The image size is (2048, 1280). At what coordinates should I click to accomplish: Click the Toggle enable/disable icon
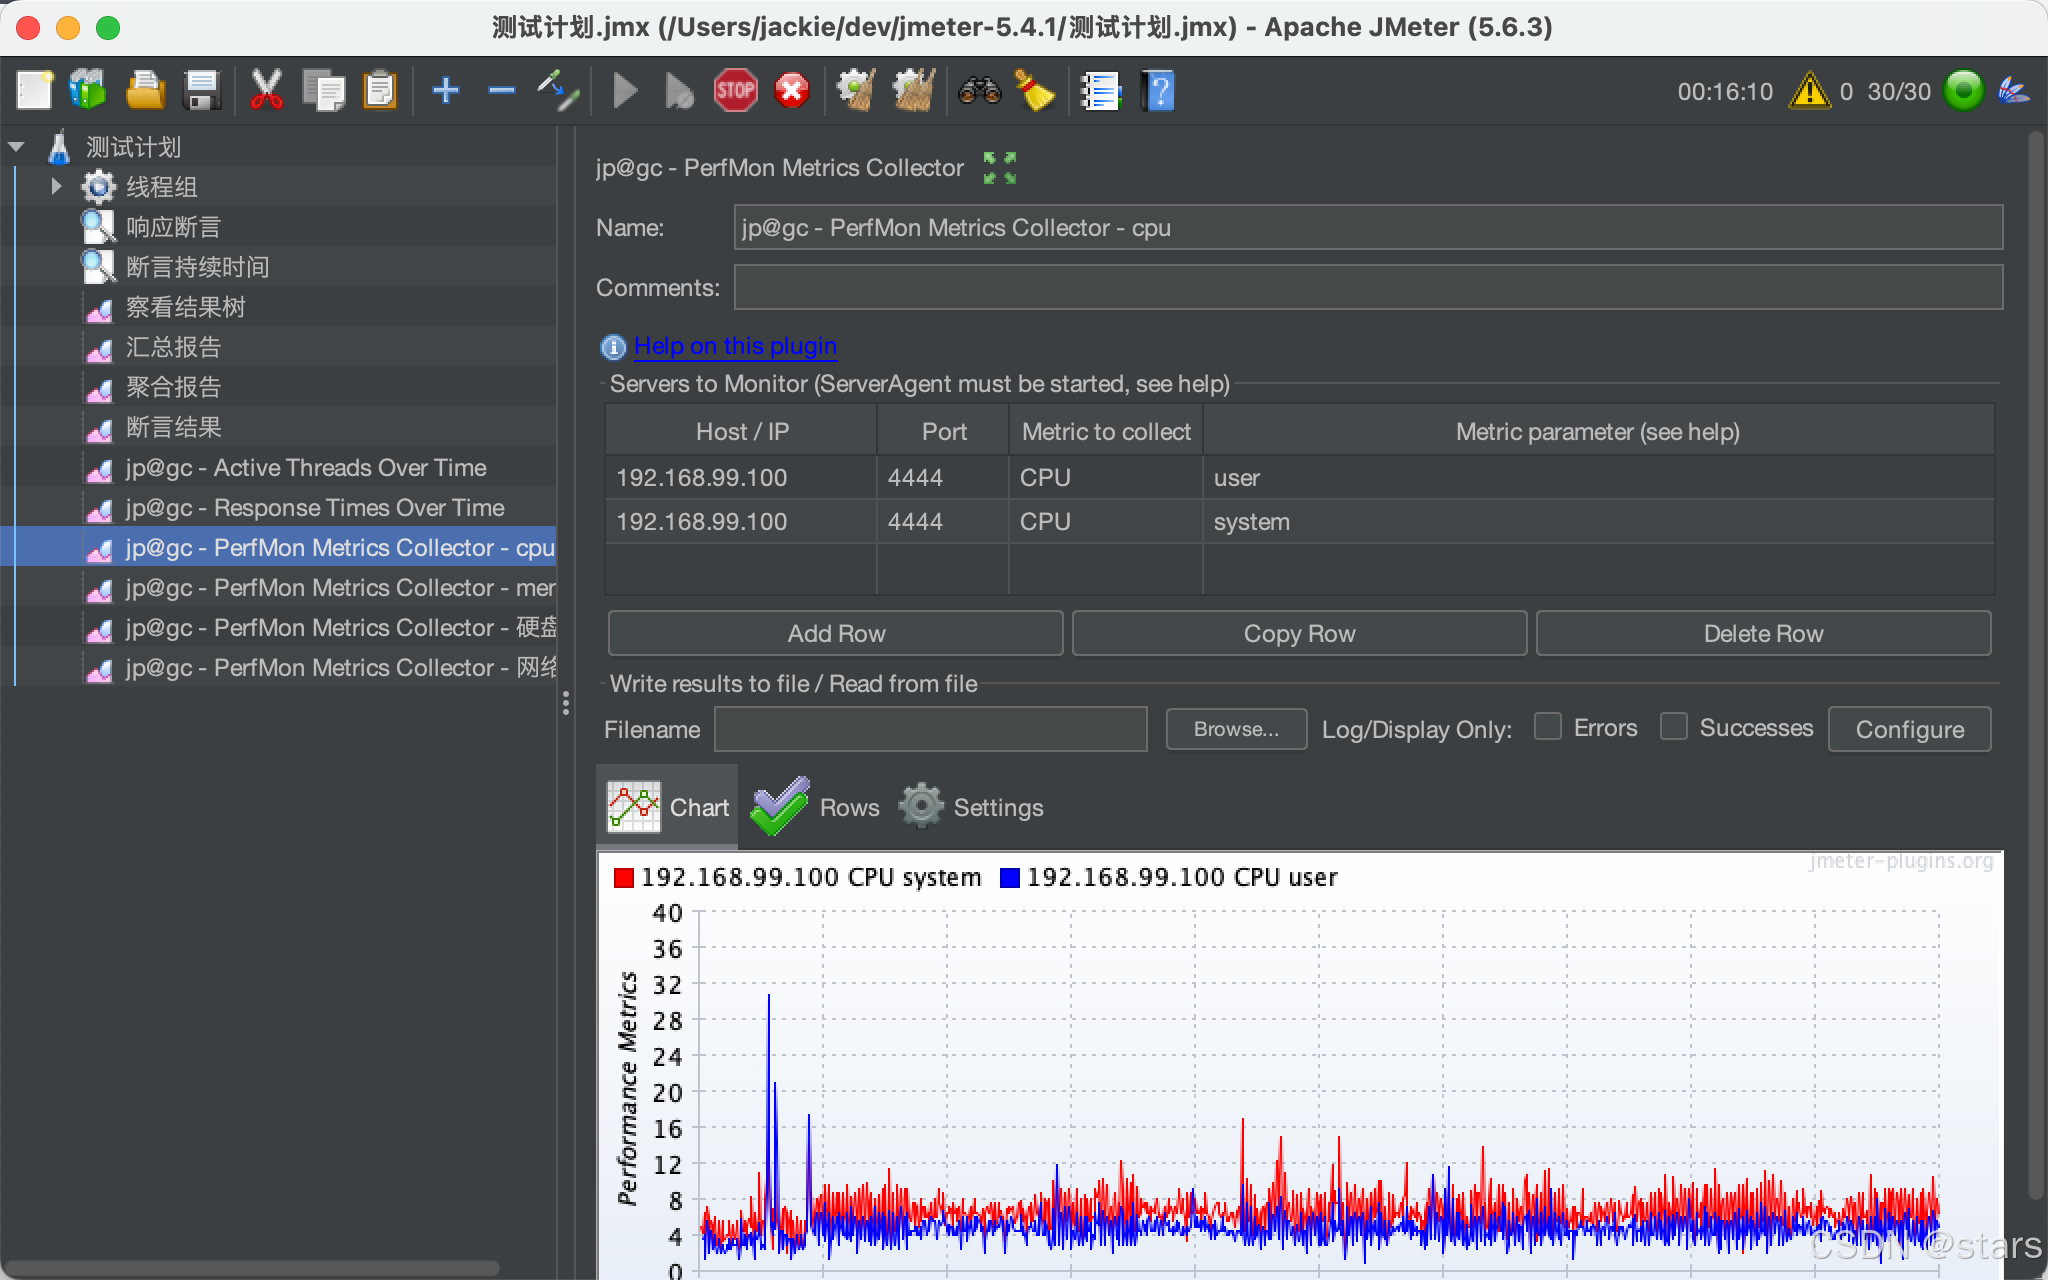(x=558, y=91)
